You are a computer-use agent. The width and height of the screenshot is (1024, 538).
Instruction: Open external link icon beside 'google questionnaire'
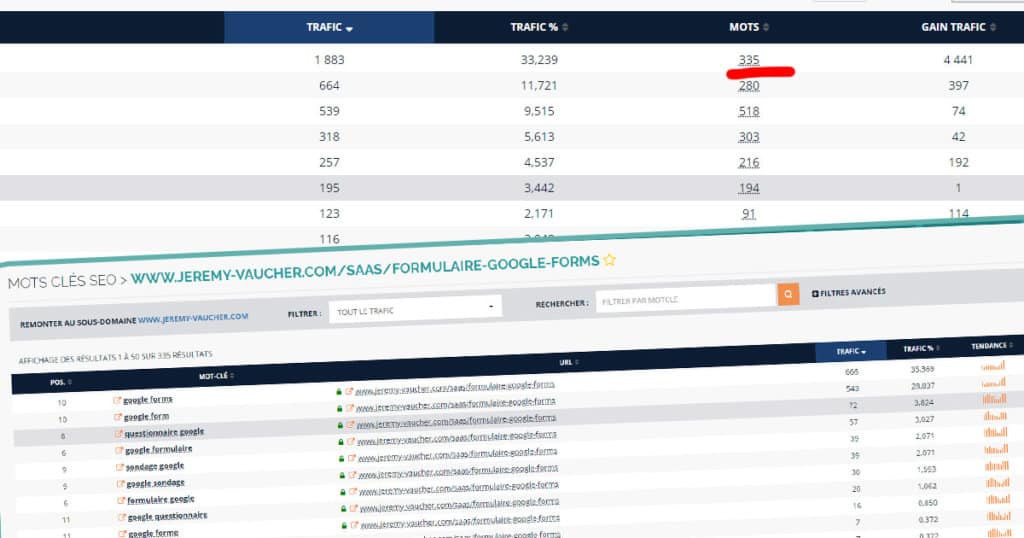(122, 517)
